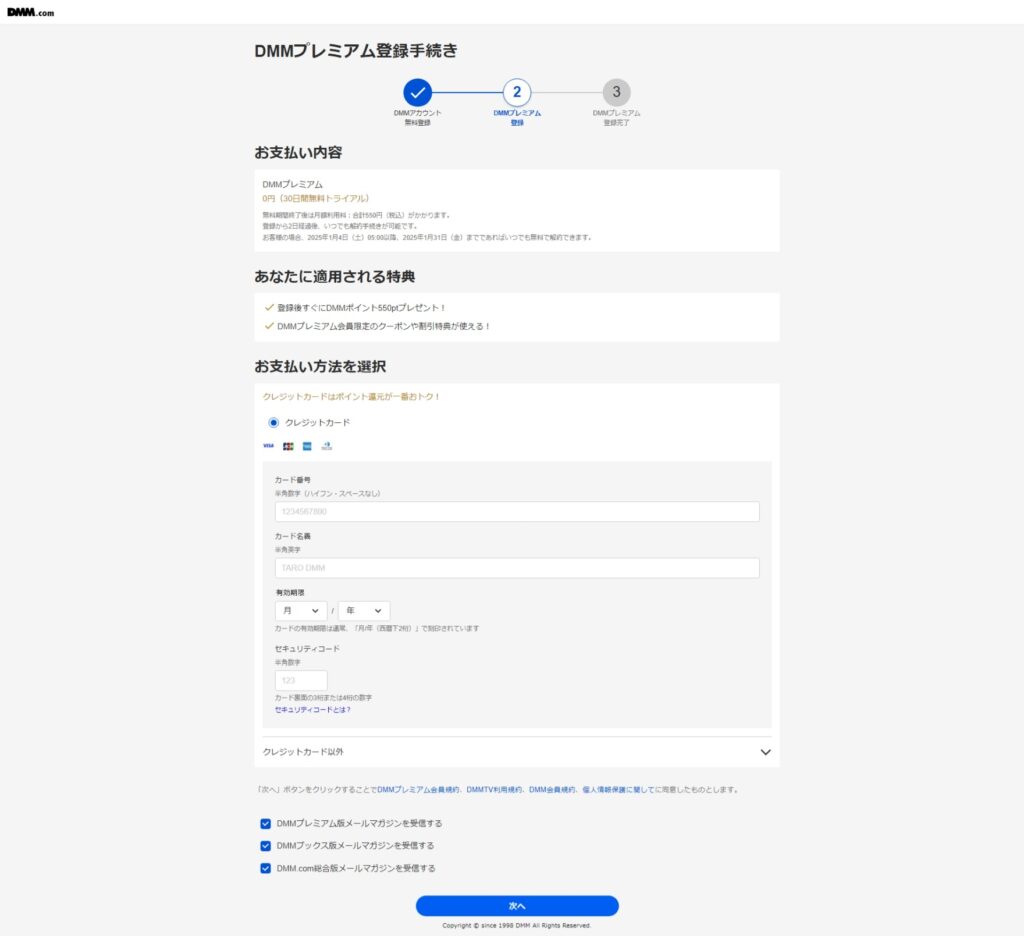Click the Copyright since 1998 DMM footer text
Image resolution: width=1024 pixels, height=936 pixels.
coord(517,926)
